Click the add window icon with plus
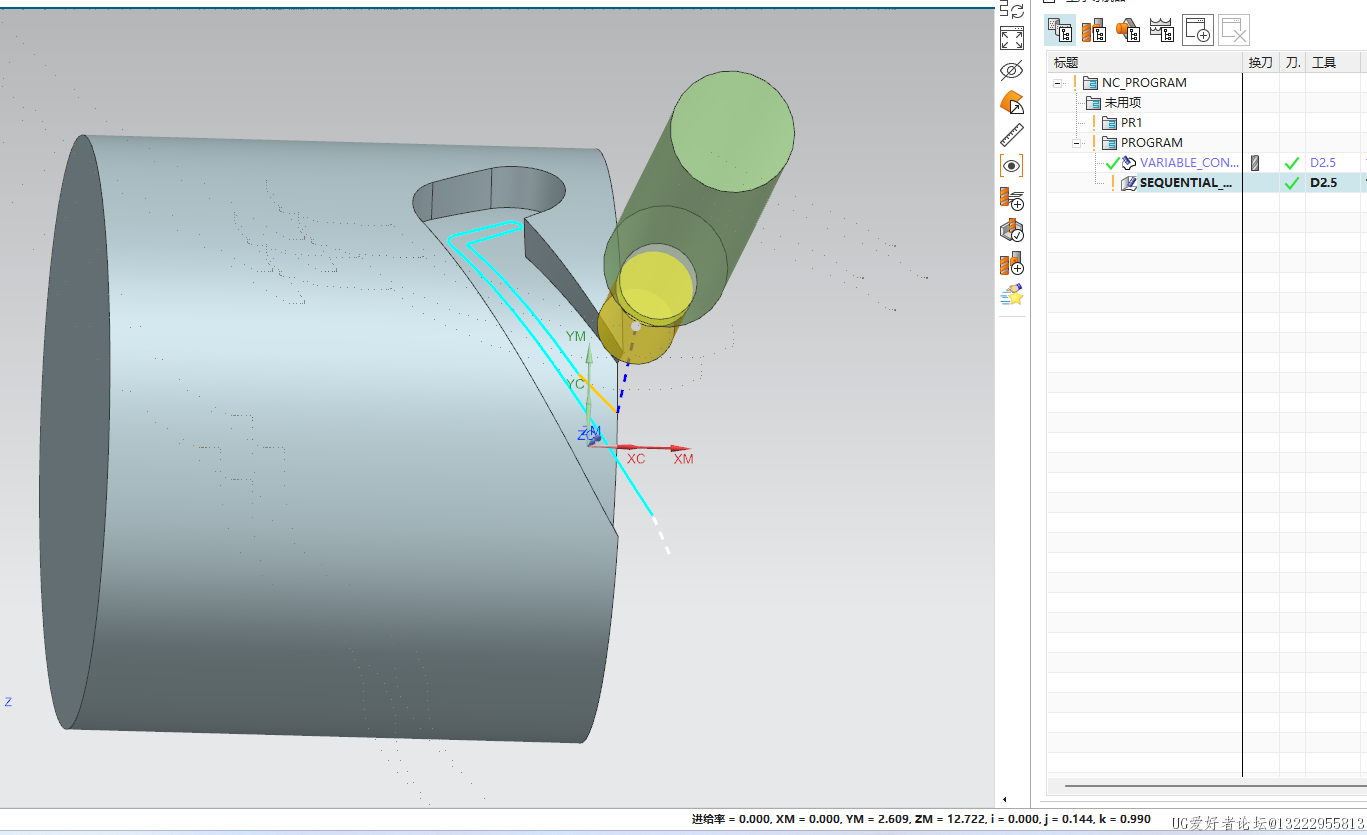This screenshot has height=835, width=1367. (1198, 30)
